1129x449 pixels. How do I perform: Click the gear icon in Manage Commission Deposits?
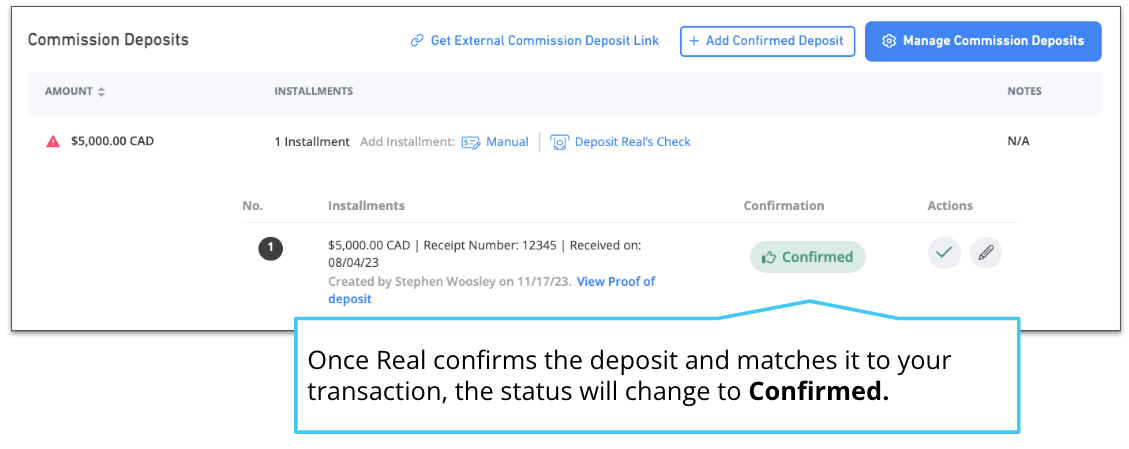(889, 41)
